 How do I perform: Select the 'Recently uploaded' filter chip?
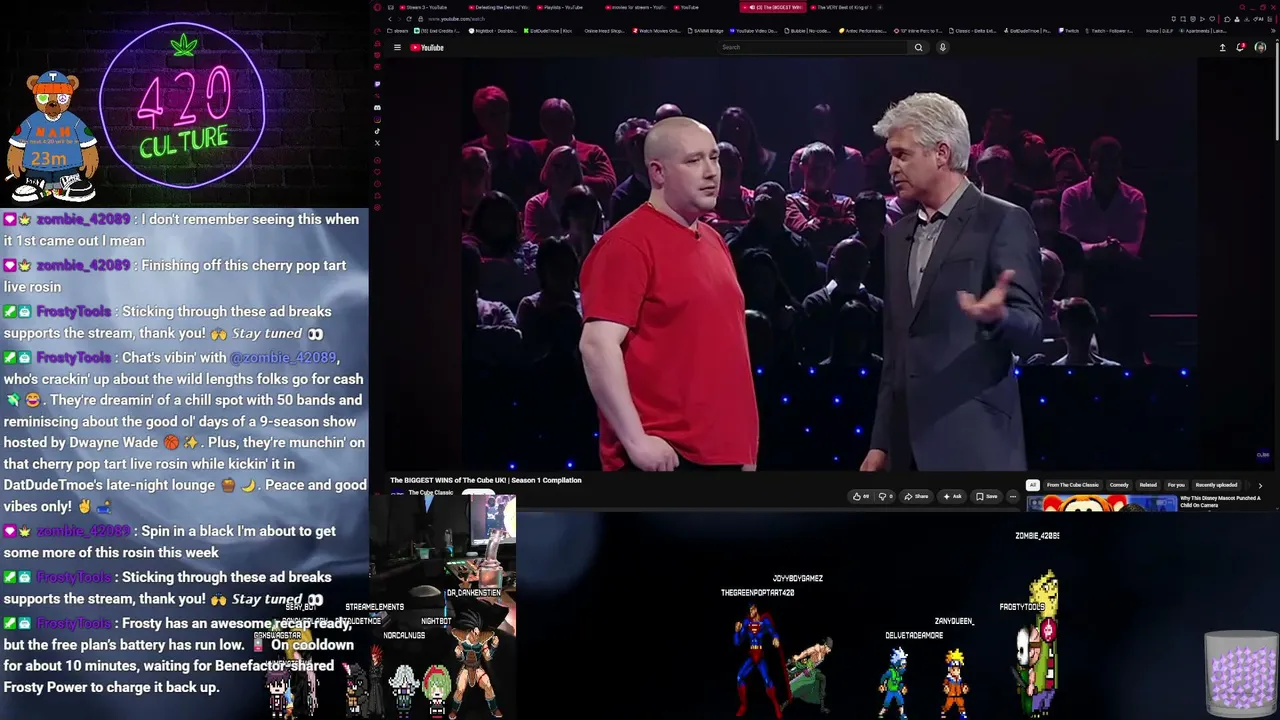click(x=1216, y=485)
